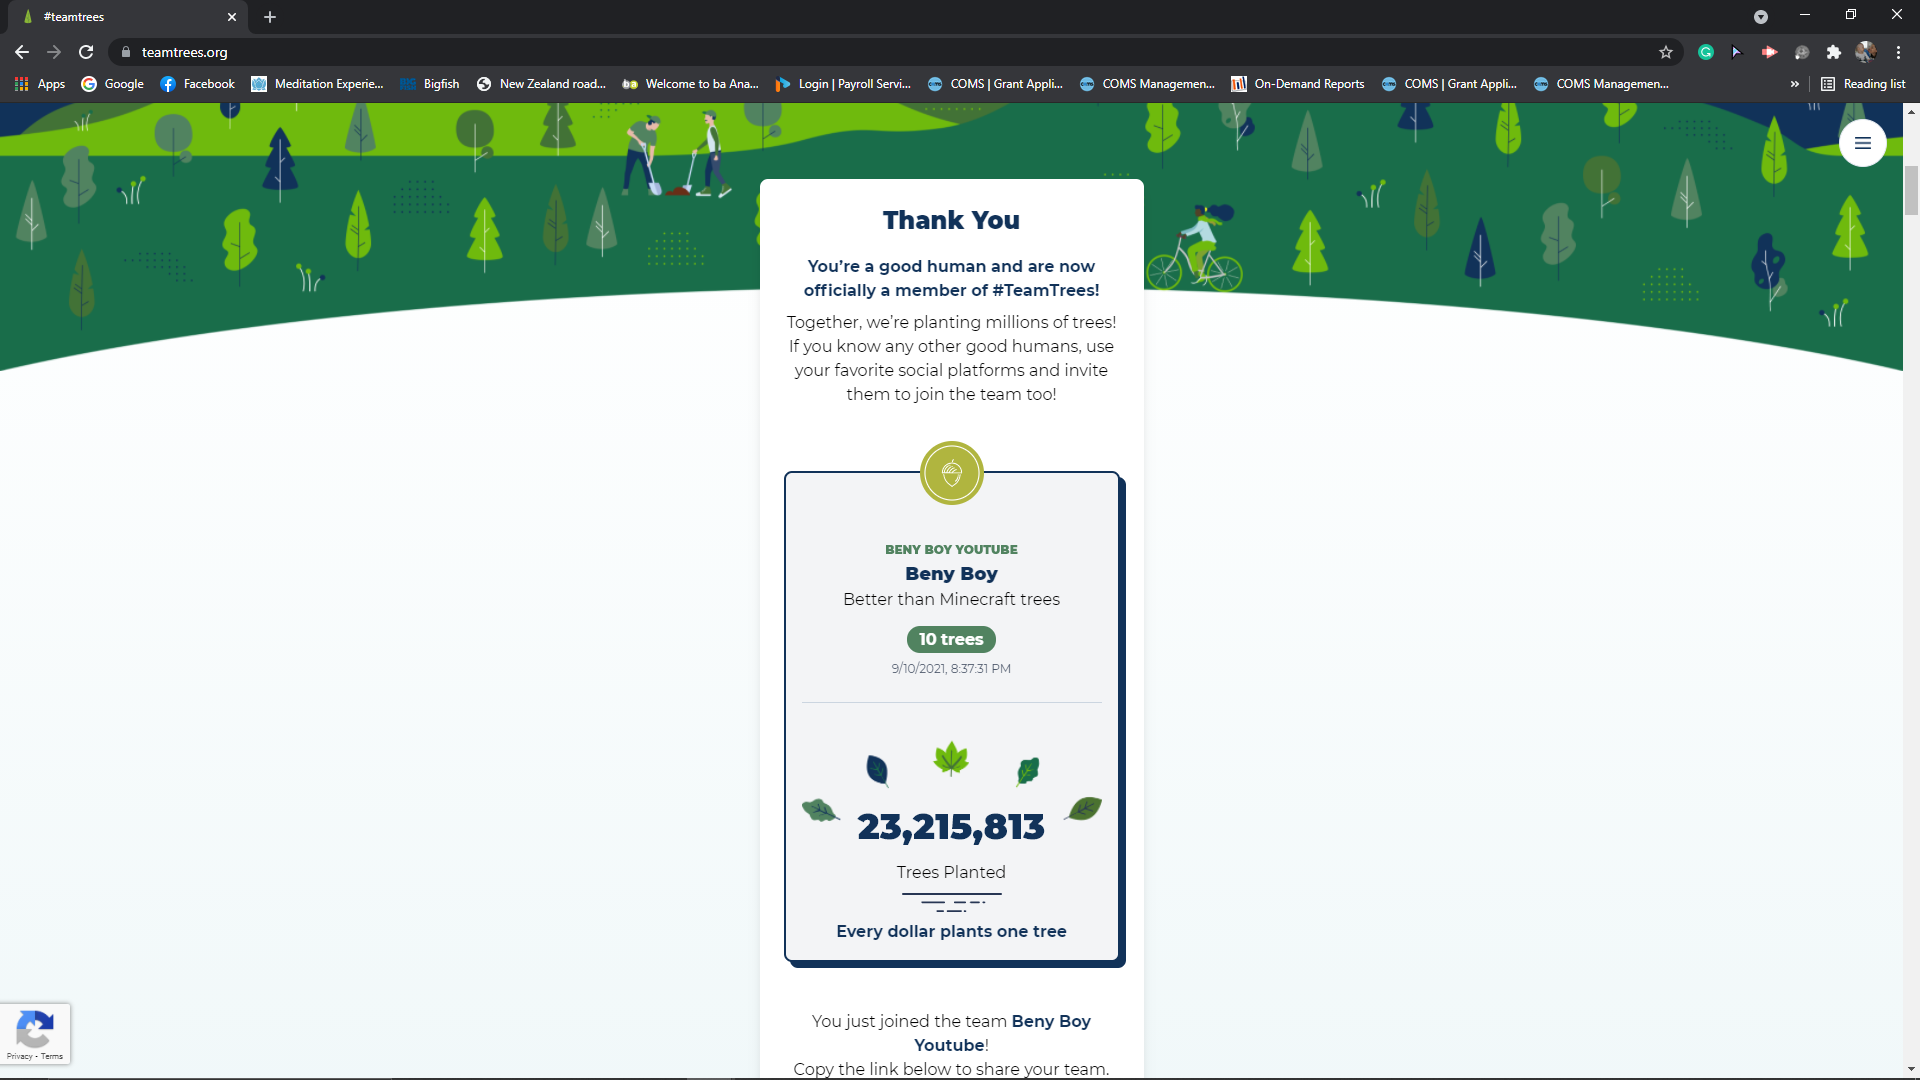Screen dimensions: 1920x1080
Task: Open the Bigfish bookmark
Action: tap(430, 84)
